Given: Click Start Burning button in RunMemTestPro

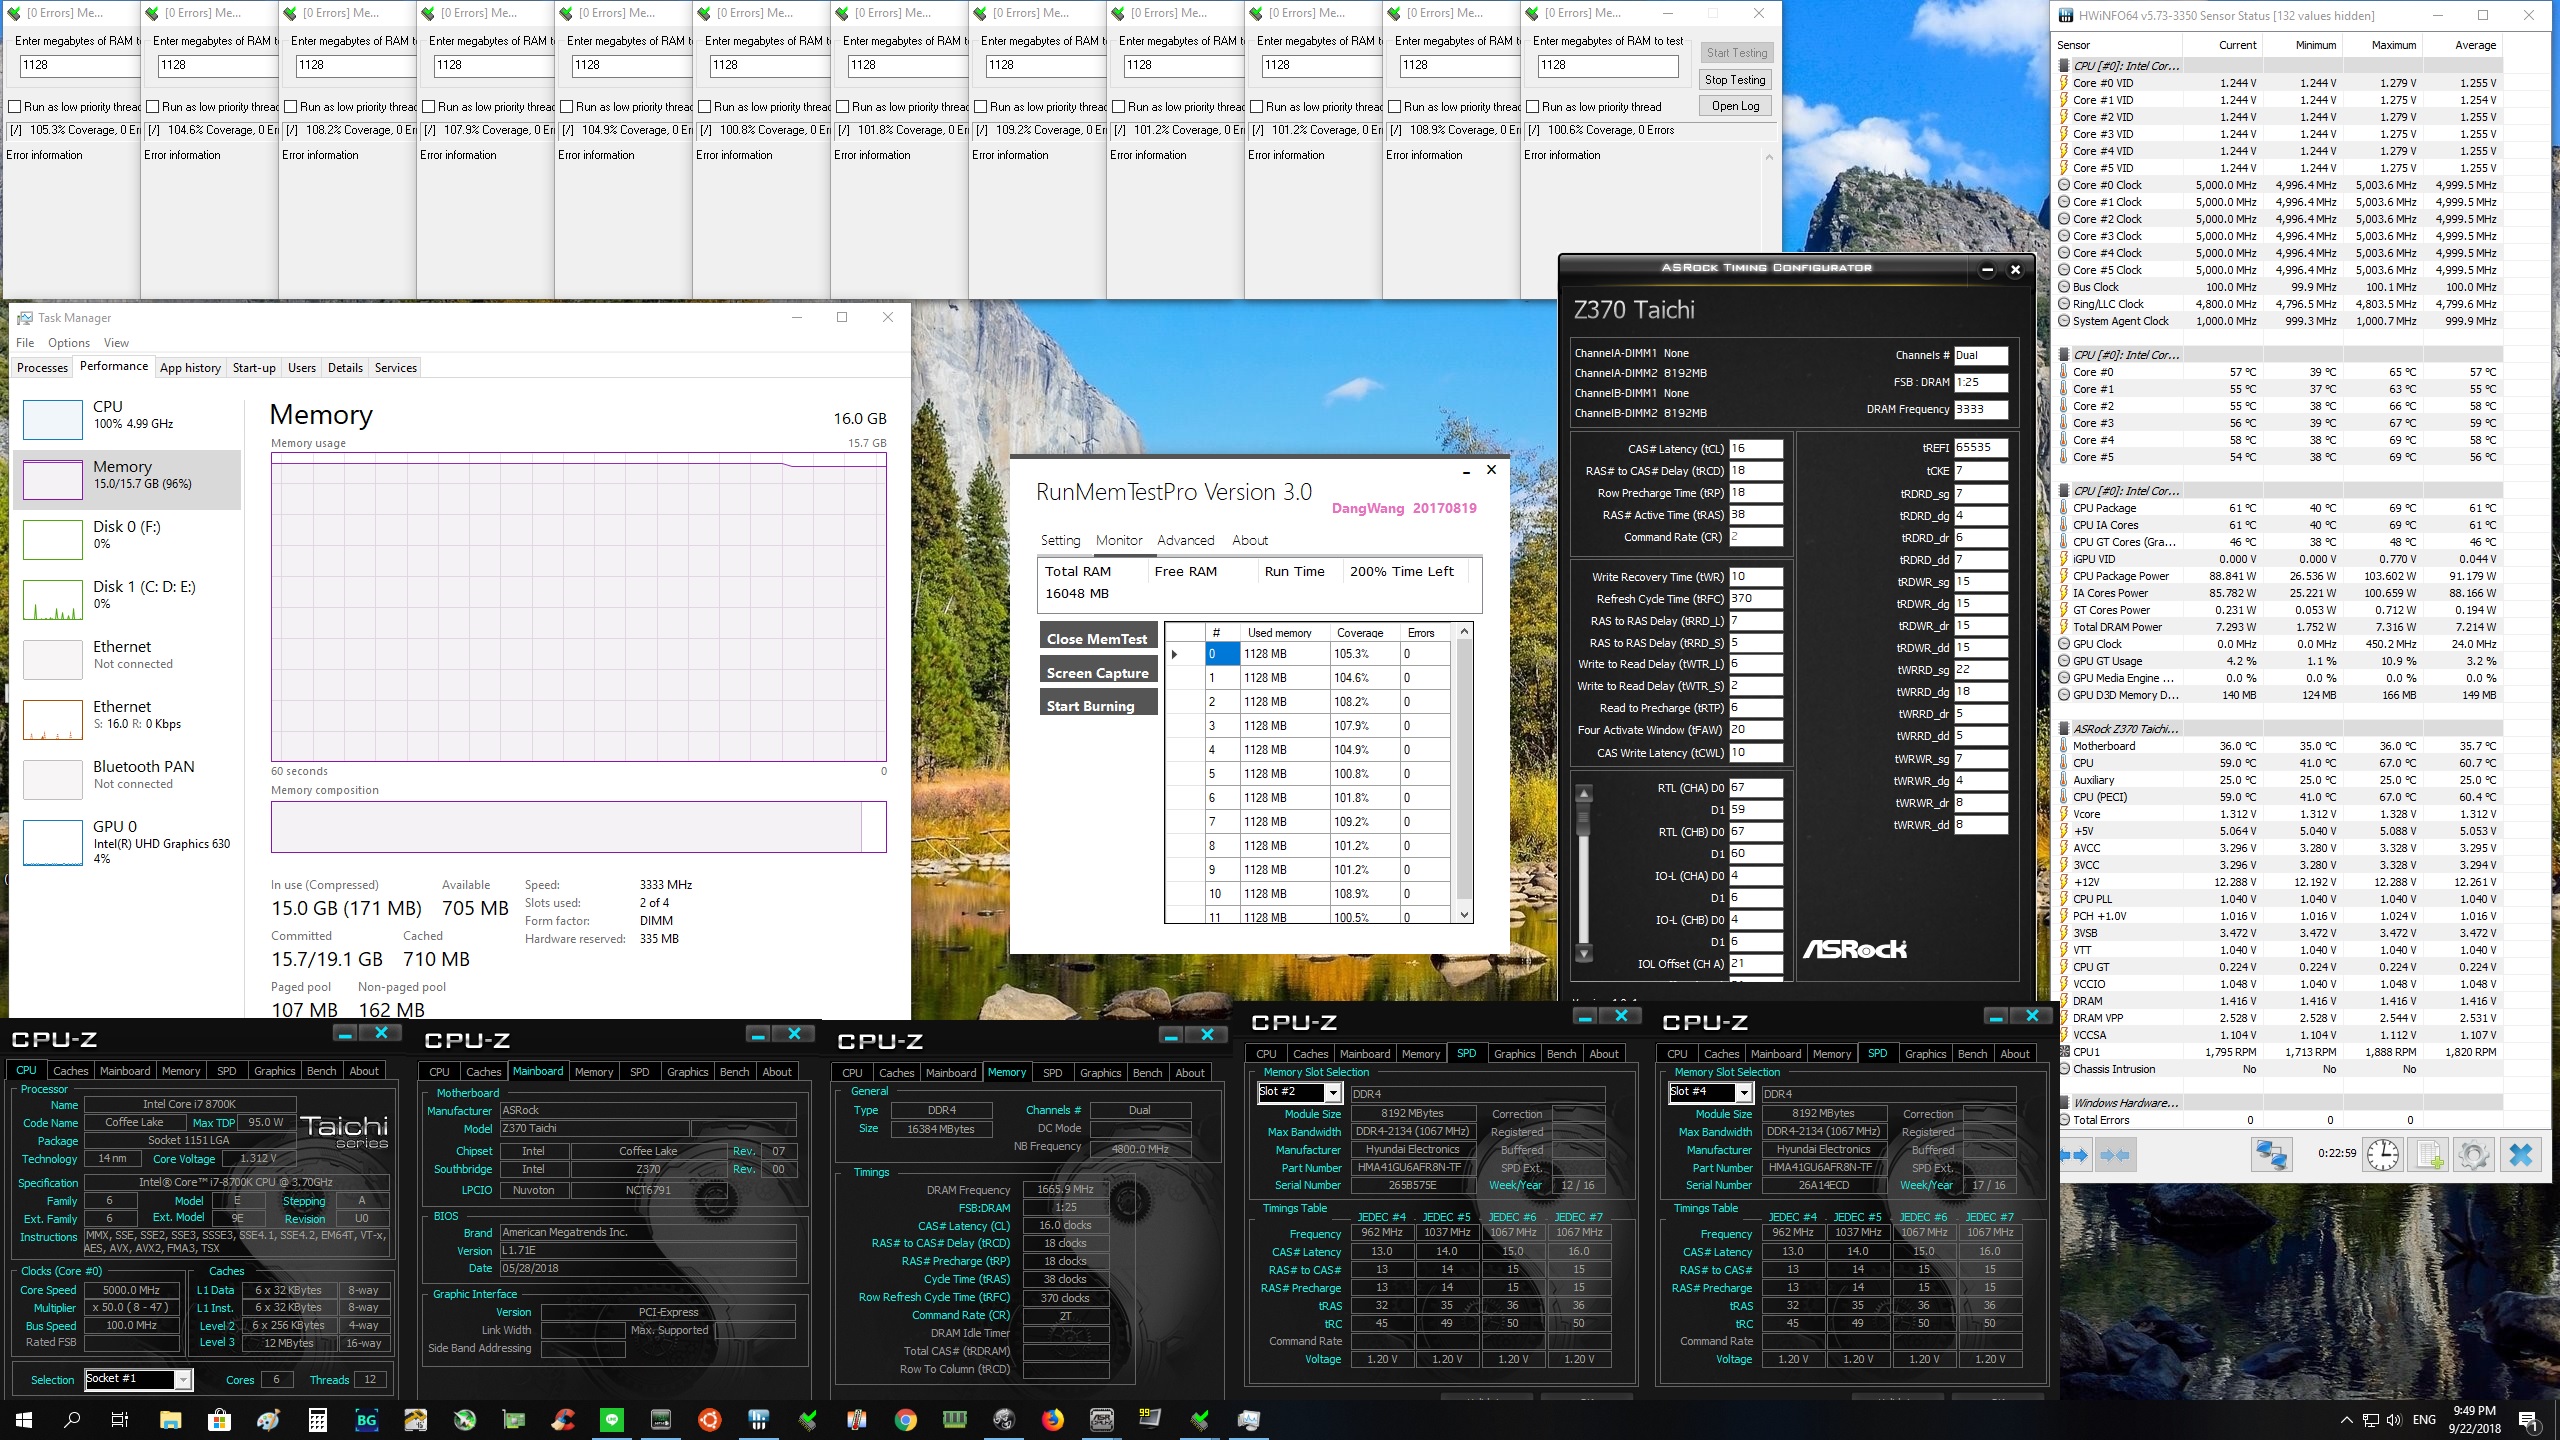Looking at the screenshot, I should pos(1098,705).
